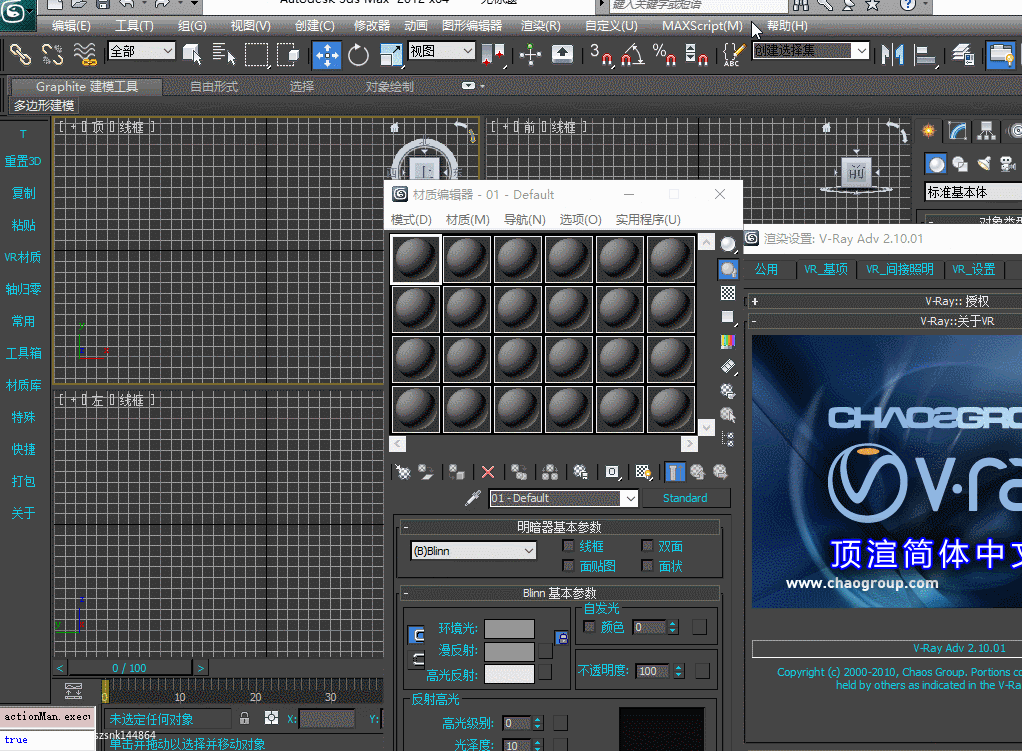The image size is (1022, 751).
Task: Pick material from object with eyedropper
Action: (x=473, y=498)
